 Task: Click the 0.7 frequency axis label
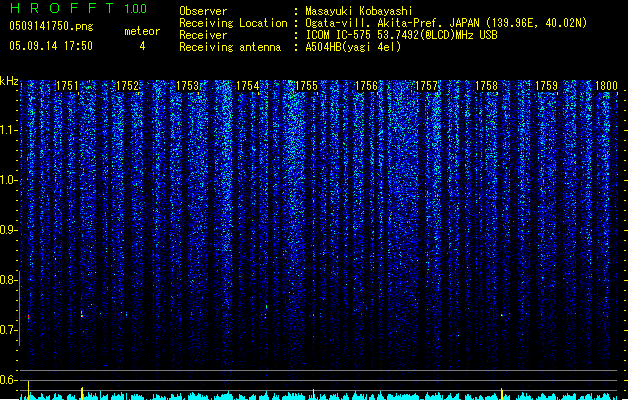point(8,330)
